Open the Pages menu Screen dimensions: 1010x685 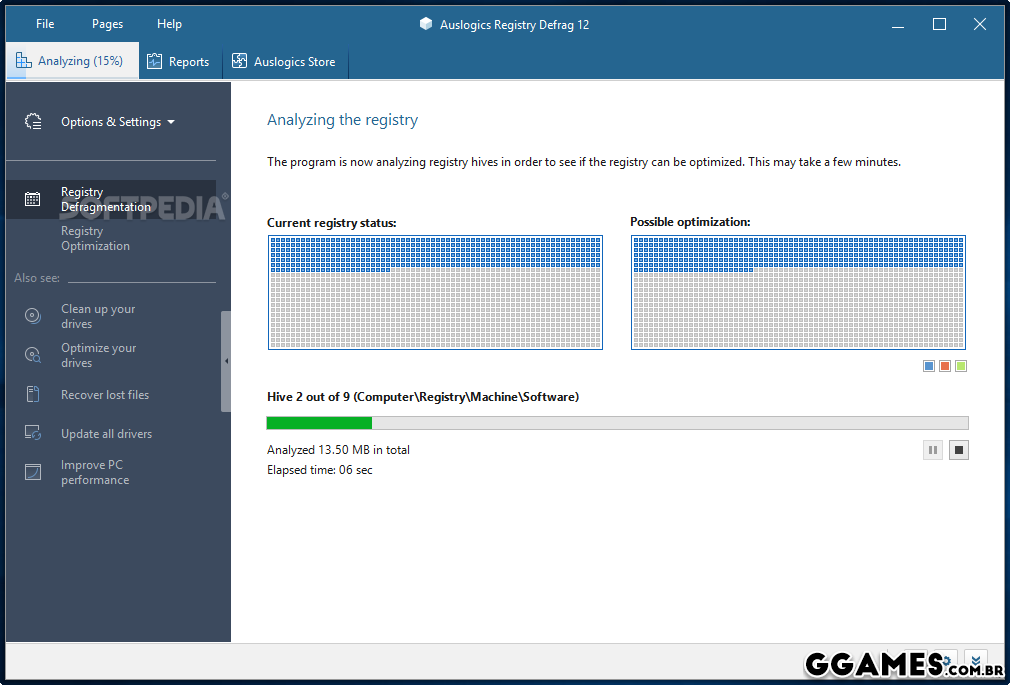(x=107, y=24)
